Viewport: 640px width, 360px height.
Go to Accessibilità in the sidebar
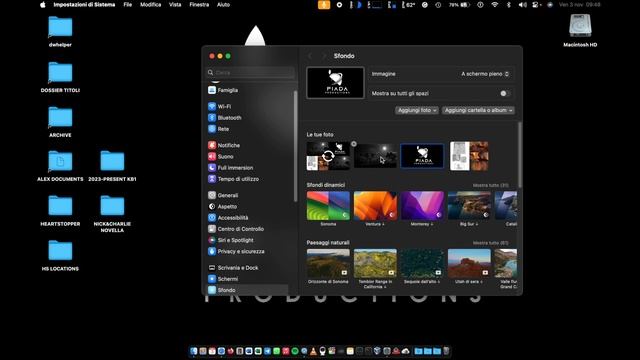(228, 218)
